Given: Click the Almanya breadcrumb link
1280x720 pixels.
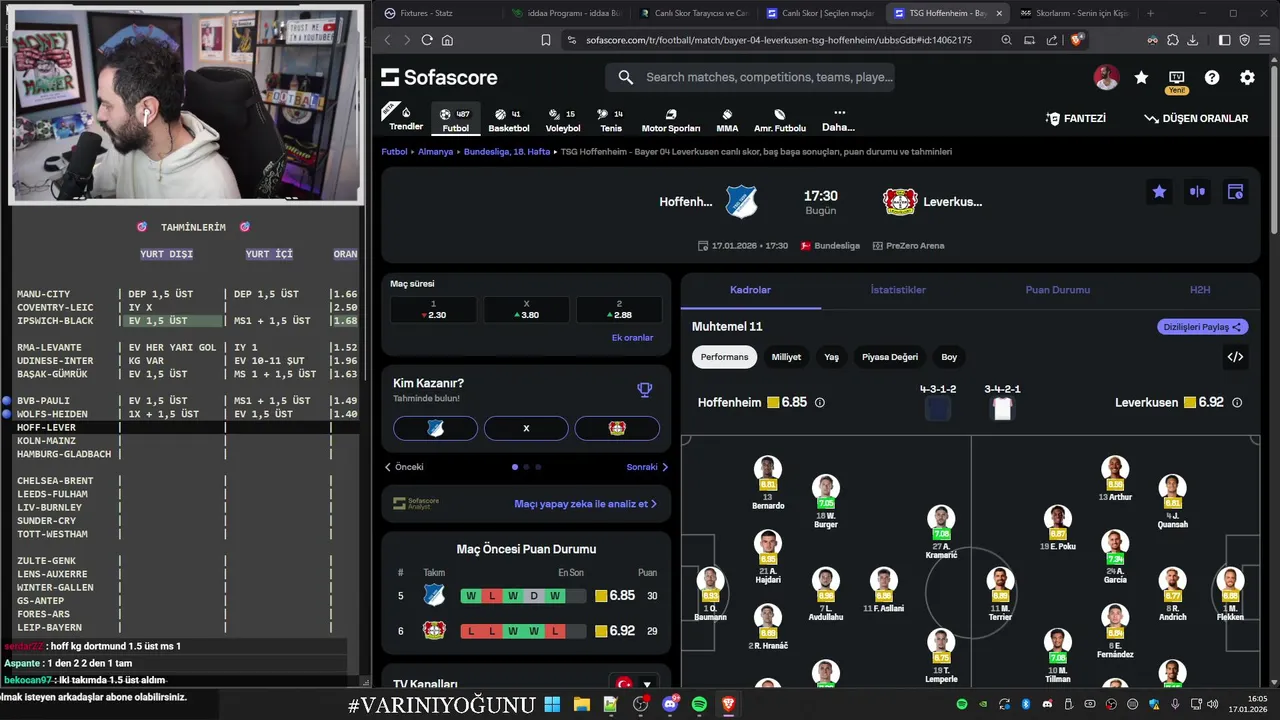Looking at the screenshot, I should coord(435,152).
